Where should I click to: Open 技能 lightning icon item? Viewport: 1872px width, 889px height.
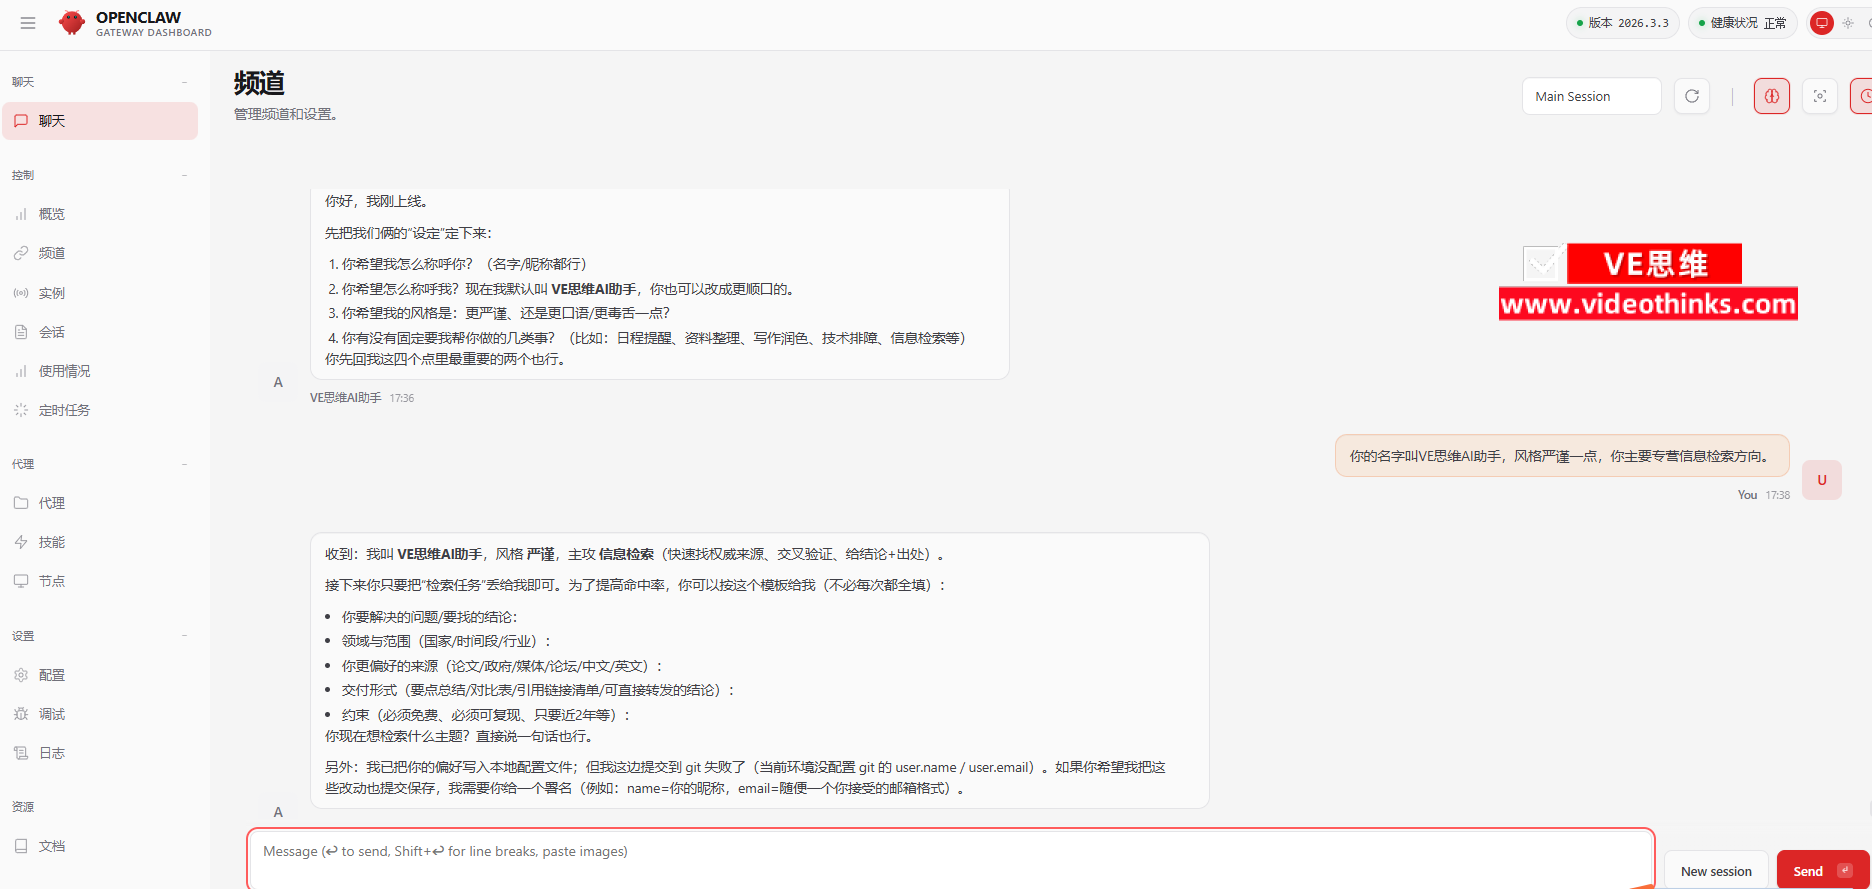pos(52,542)
